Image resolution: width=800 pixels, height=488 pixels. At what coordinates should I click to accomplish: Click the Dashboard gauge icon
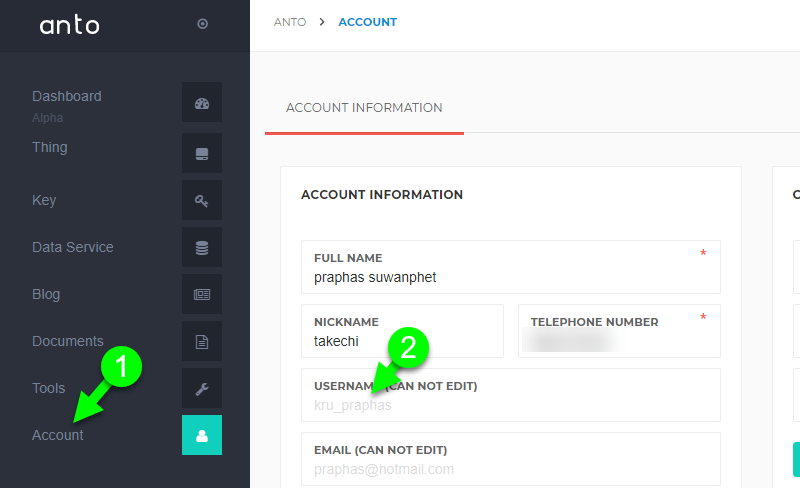pos(202,103)
